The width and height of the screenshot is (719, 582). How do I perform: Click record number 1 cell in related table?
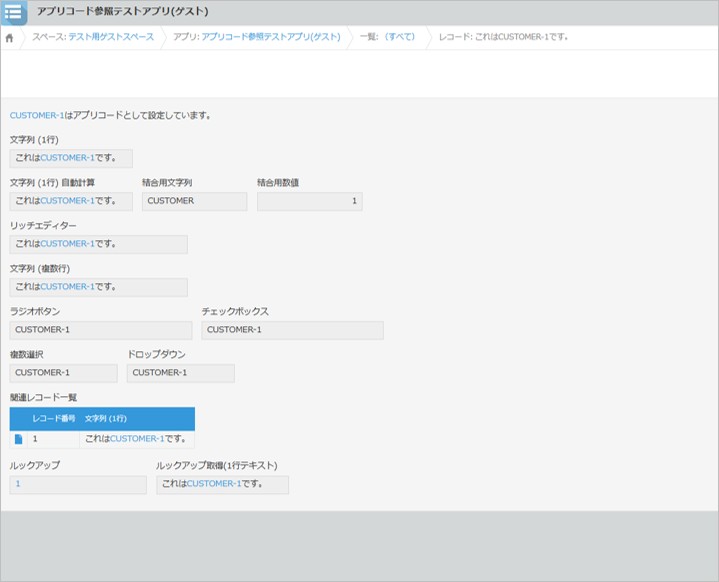pos(53,439)
